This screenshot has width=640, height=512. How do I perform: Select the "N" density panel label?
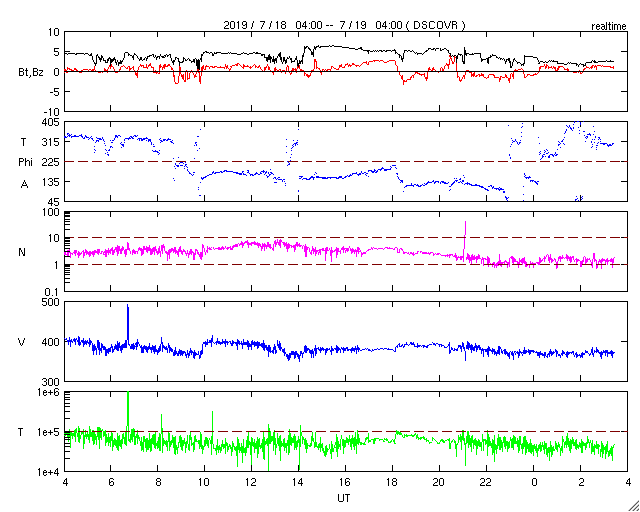click(22, 252)
